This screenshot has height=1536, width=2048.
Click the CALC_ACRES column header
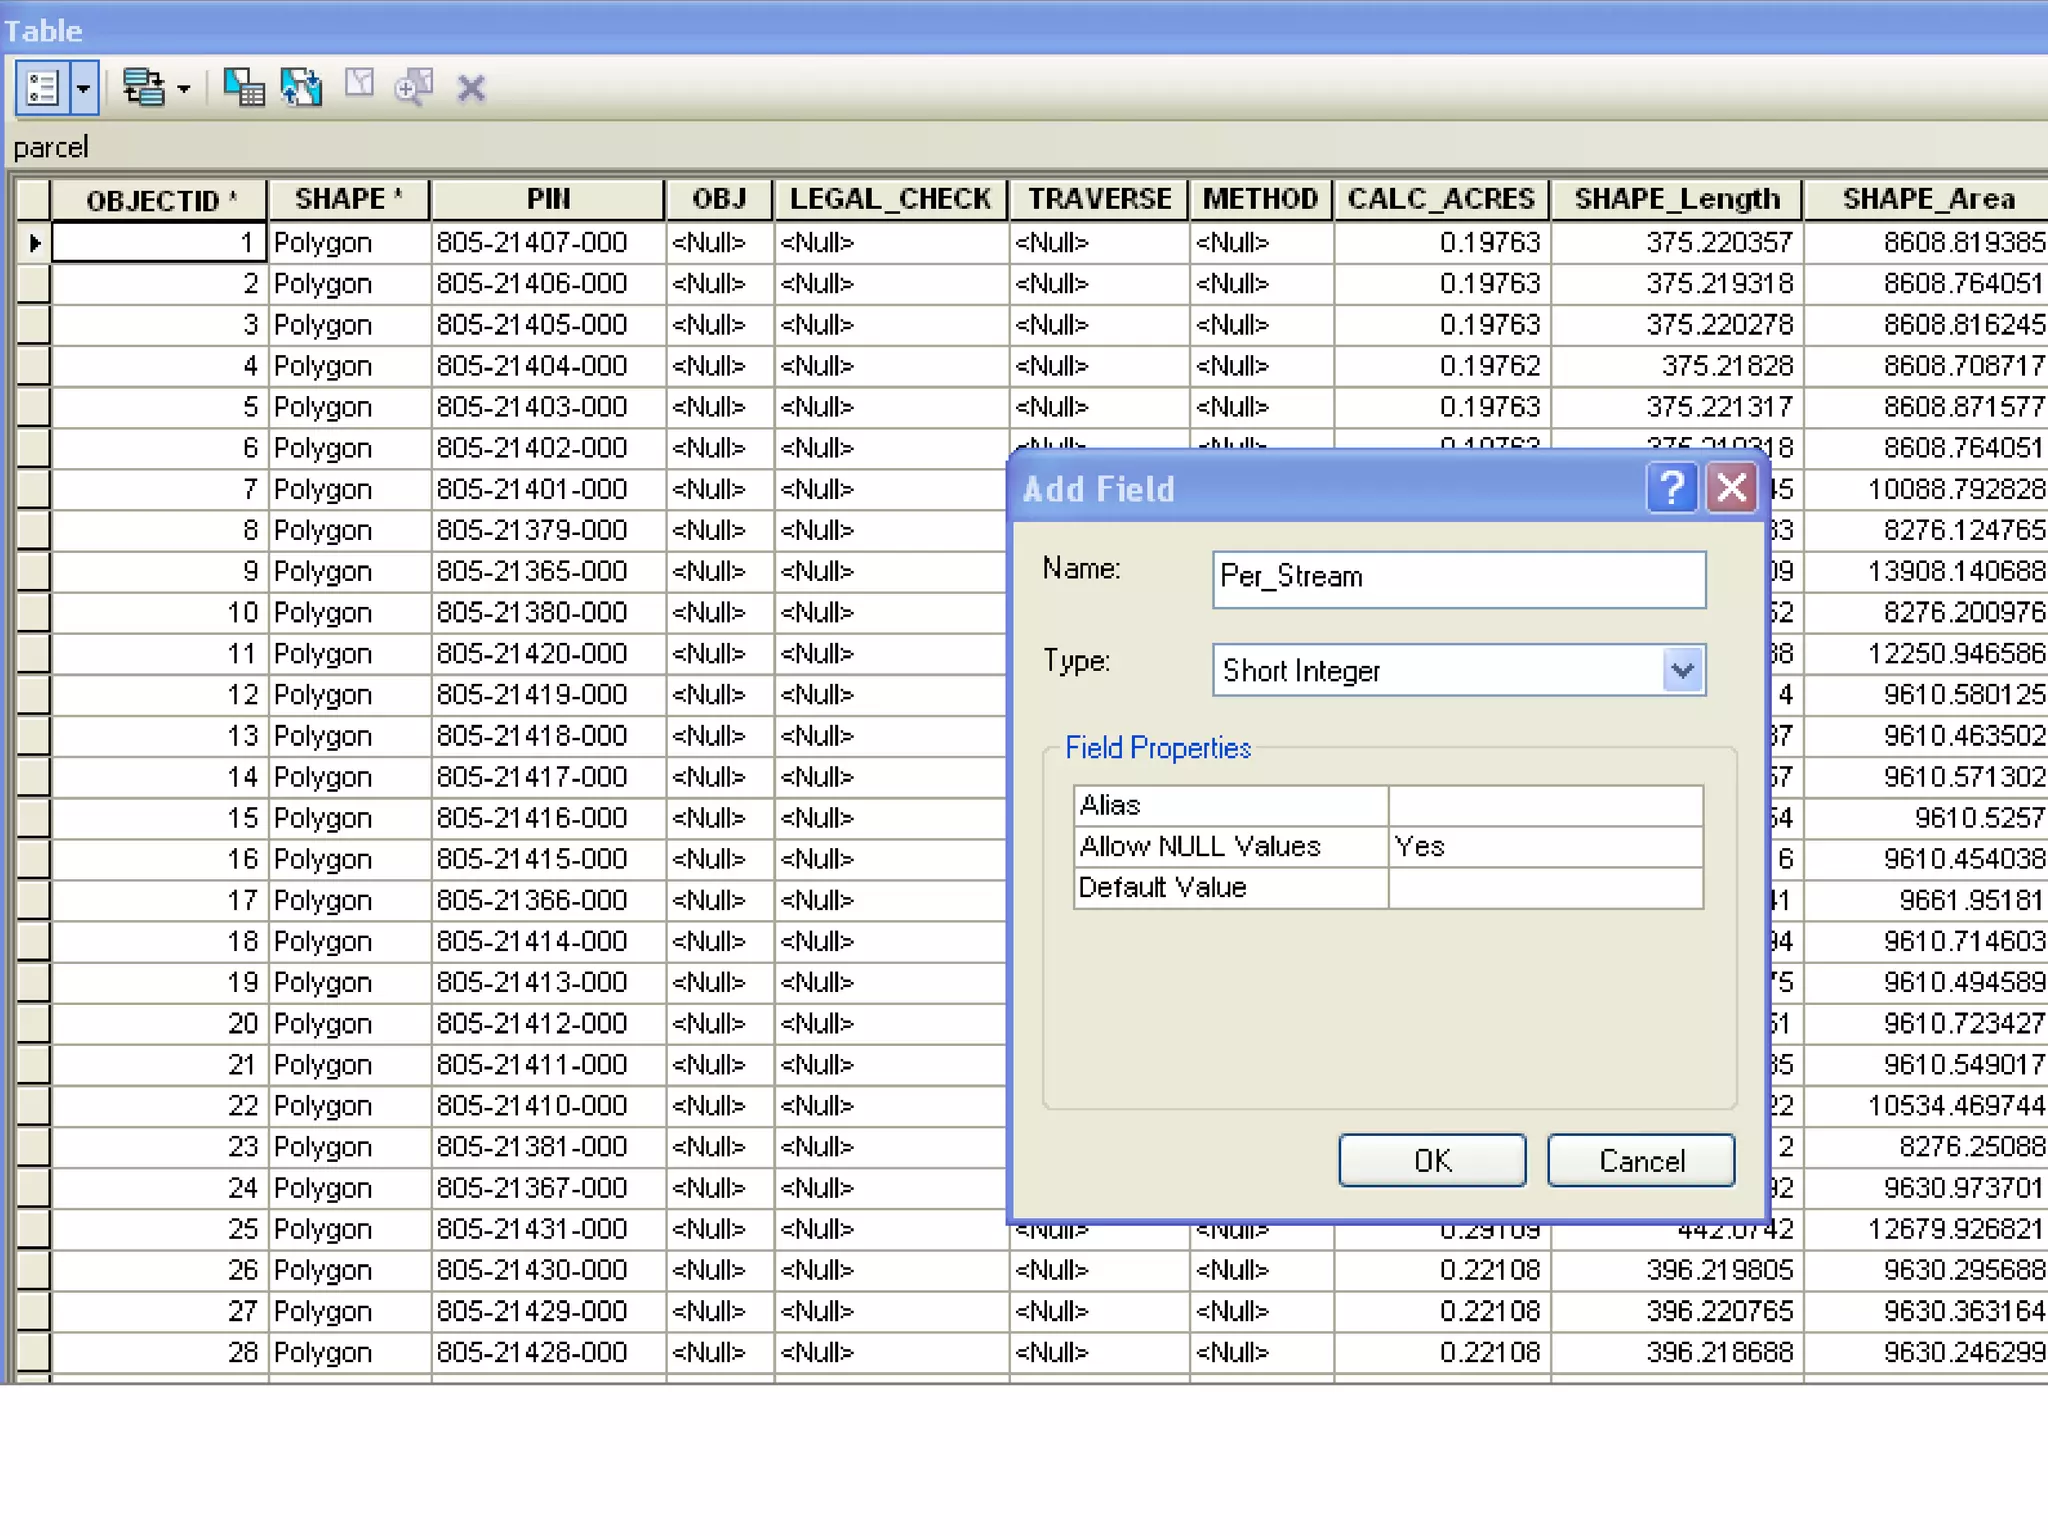[1440, 199]
